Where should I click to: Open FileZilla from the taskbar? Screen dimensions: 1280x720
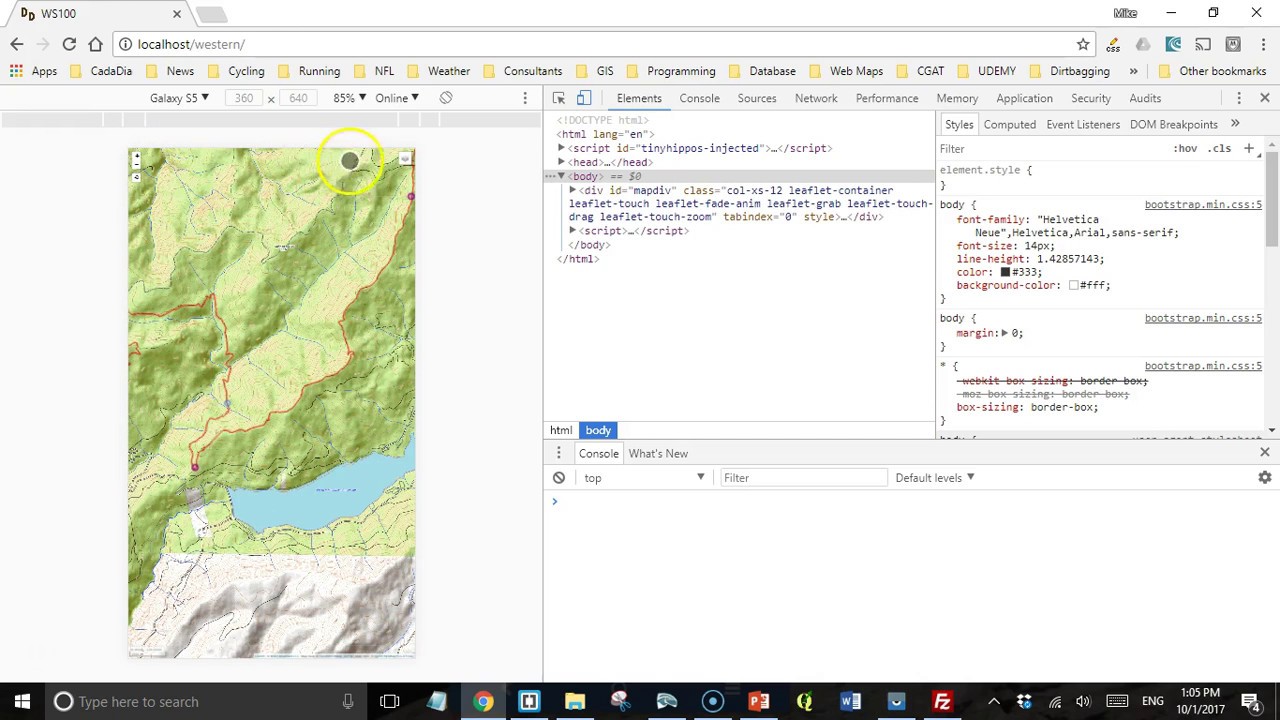tap(942, 701)
